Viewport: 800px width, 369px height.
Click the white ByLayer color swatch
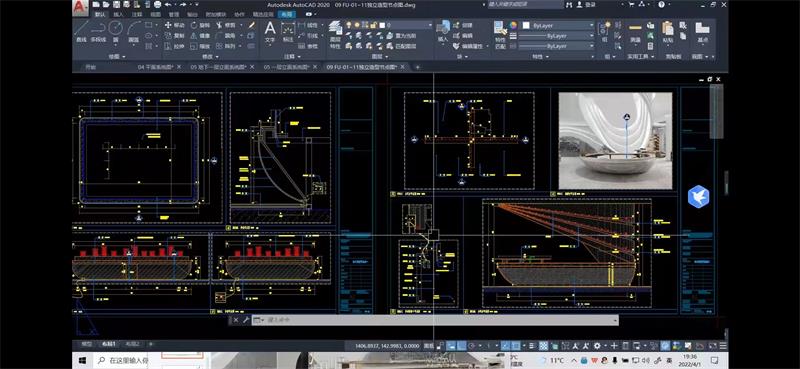click(526, 25)
